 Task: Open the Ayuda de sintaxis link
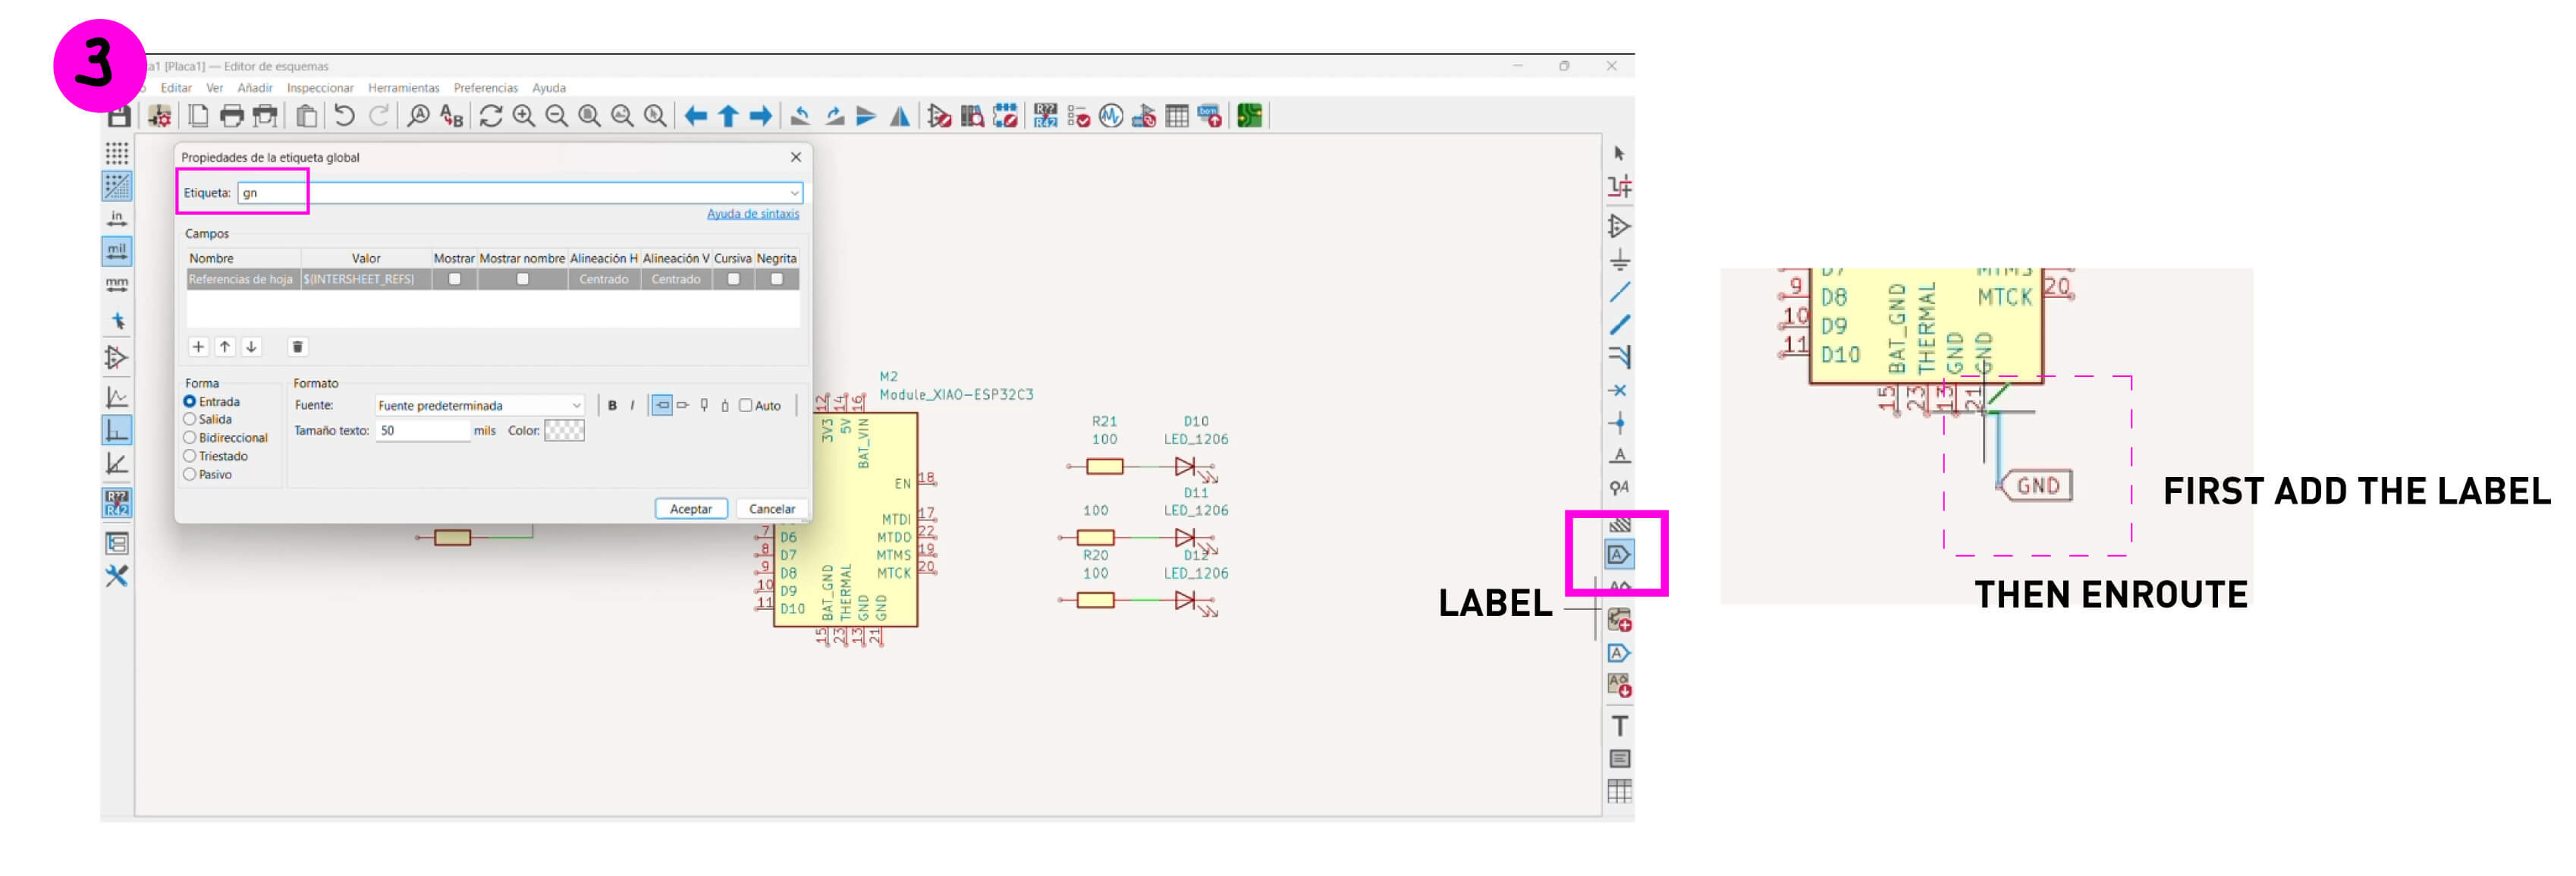(x=753, y=214)
